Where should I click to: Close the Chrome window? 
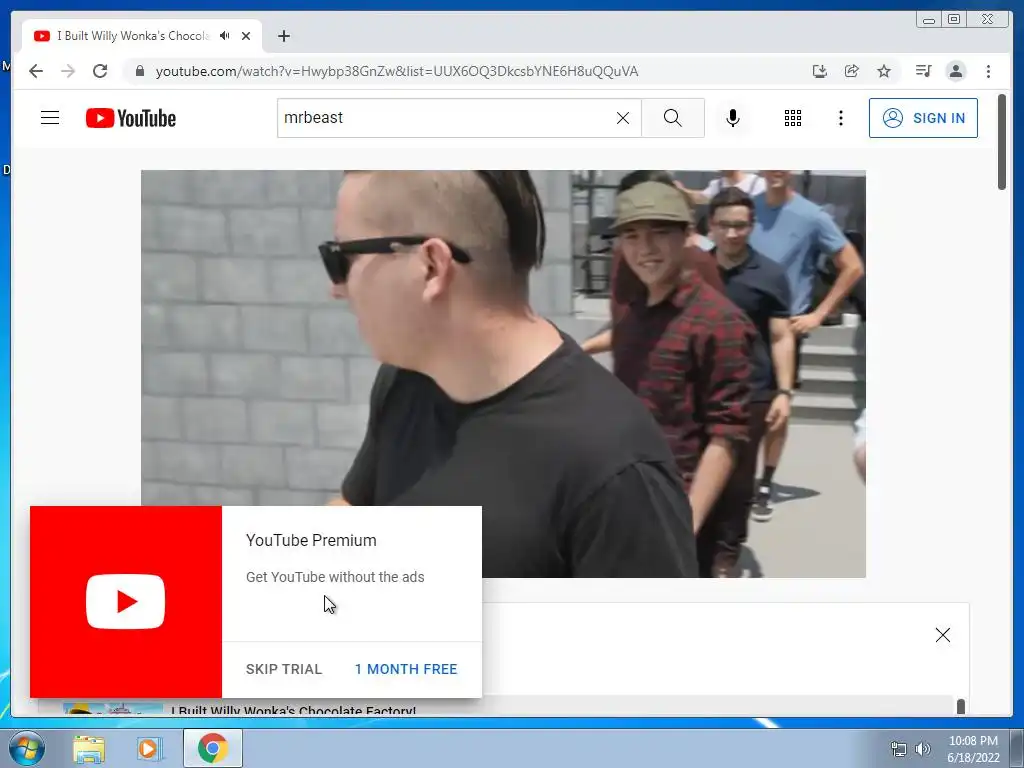[988, 20]
